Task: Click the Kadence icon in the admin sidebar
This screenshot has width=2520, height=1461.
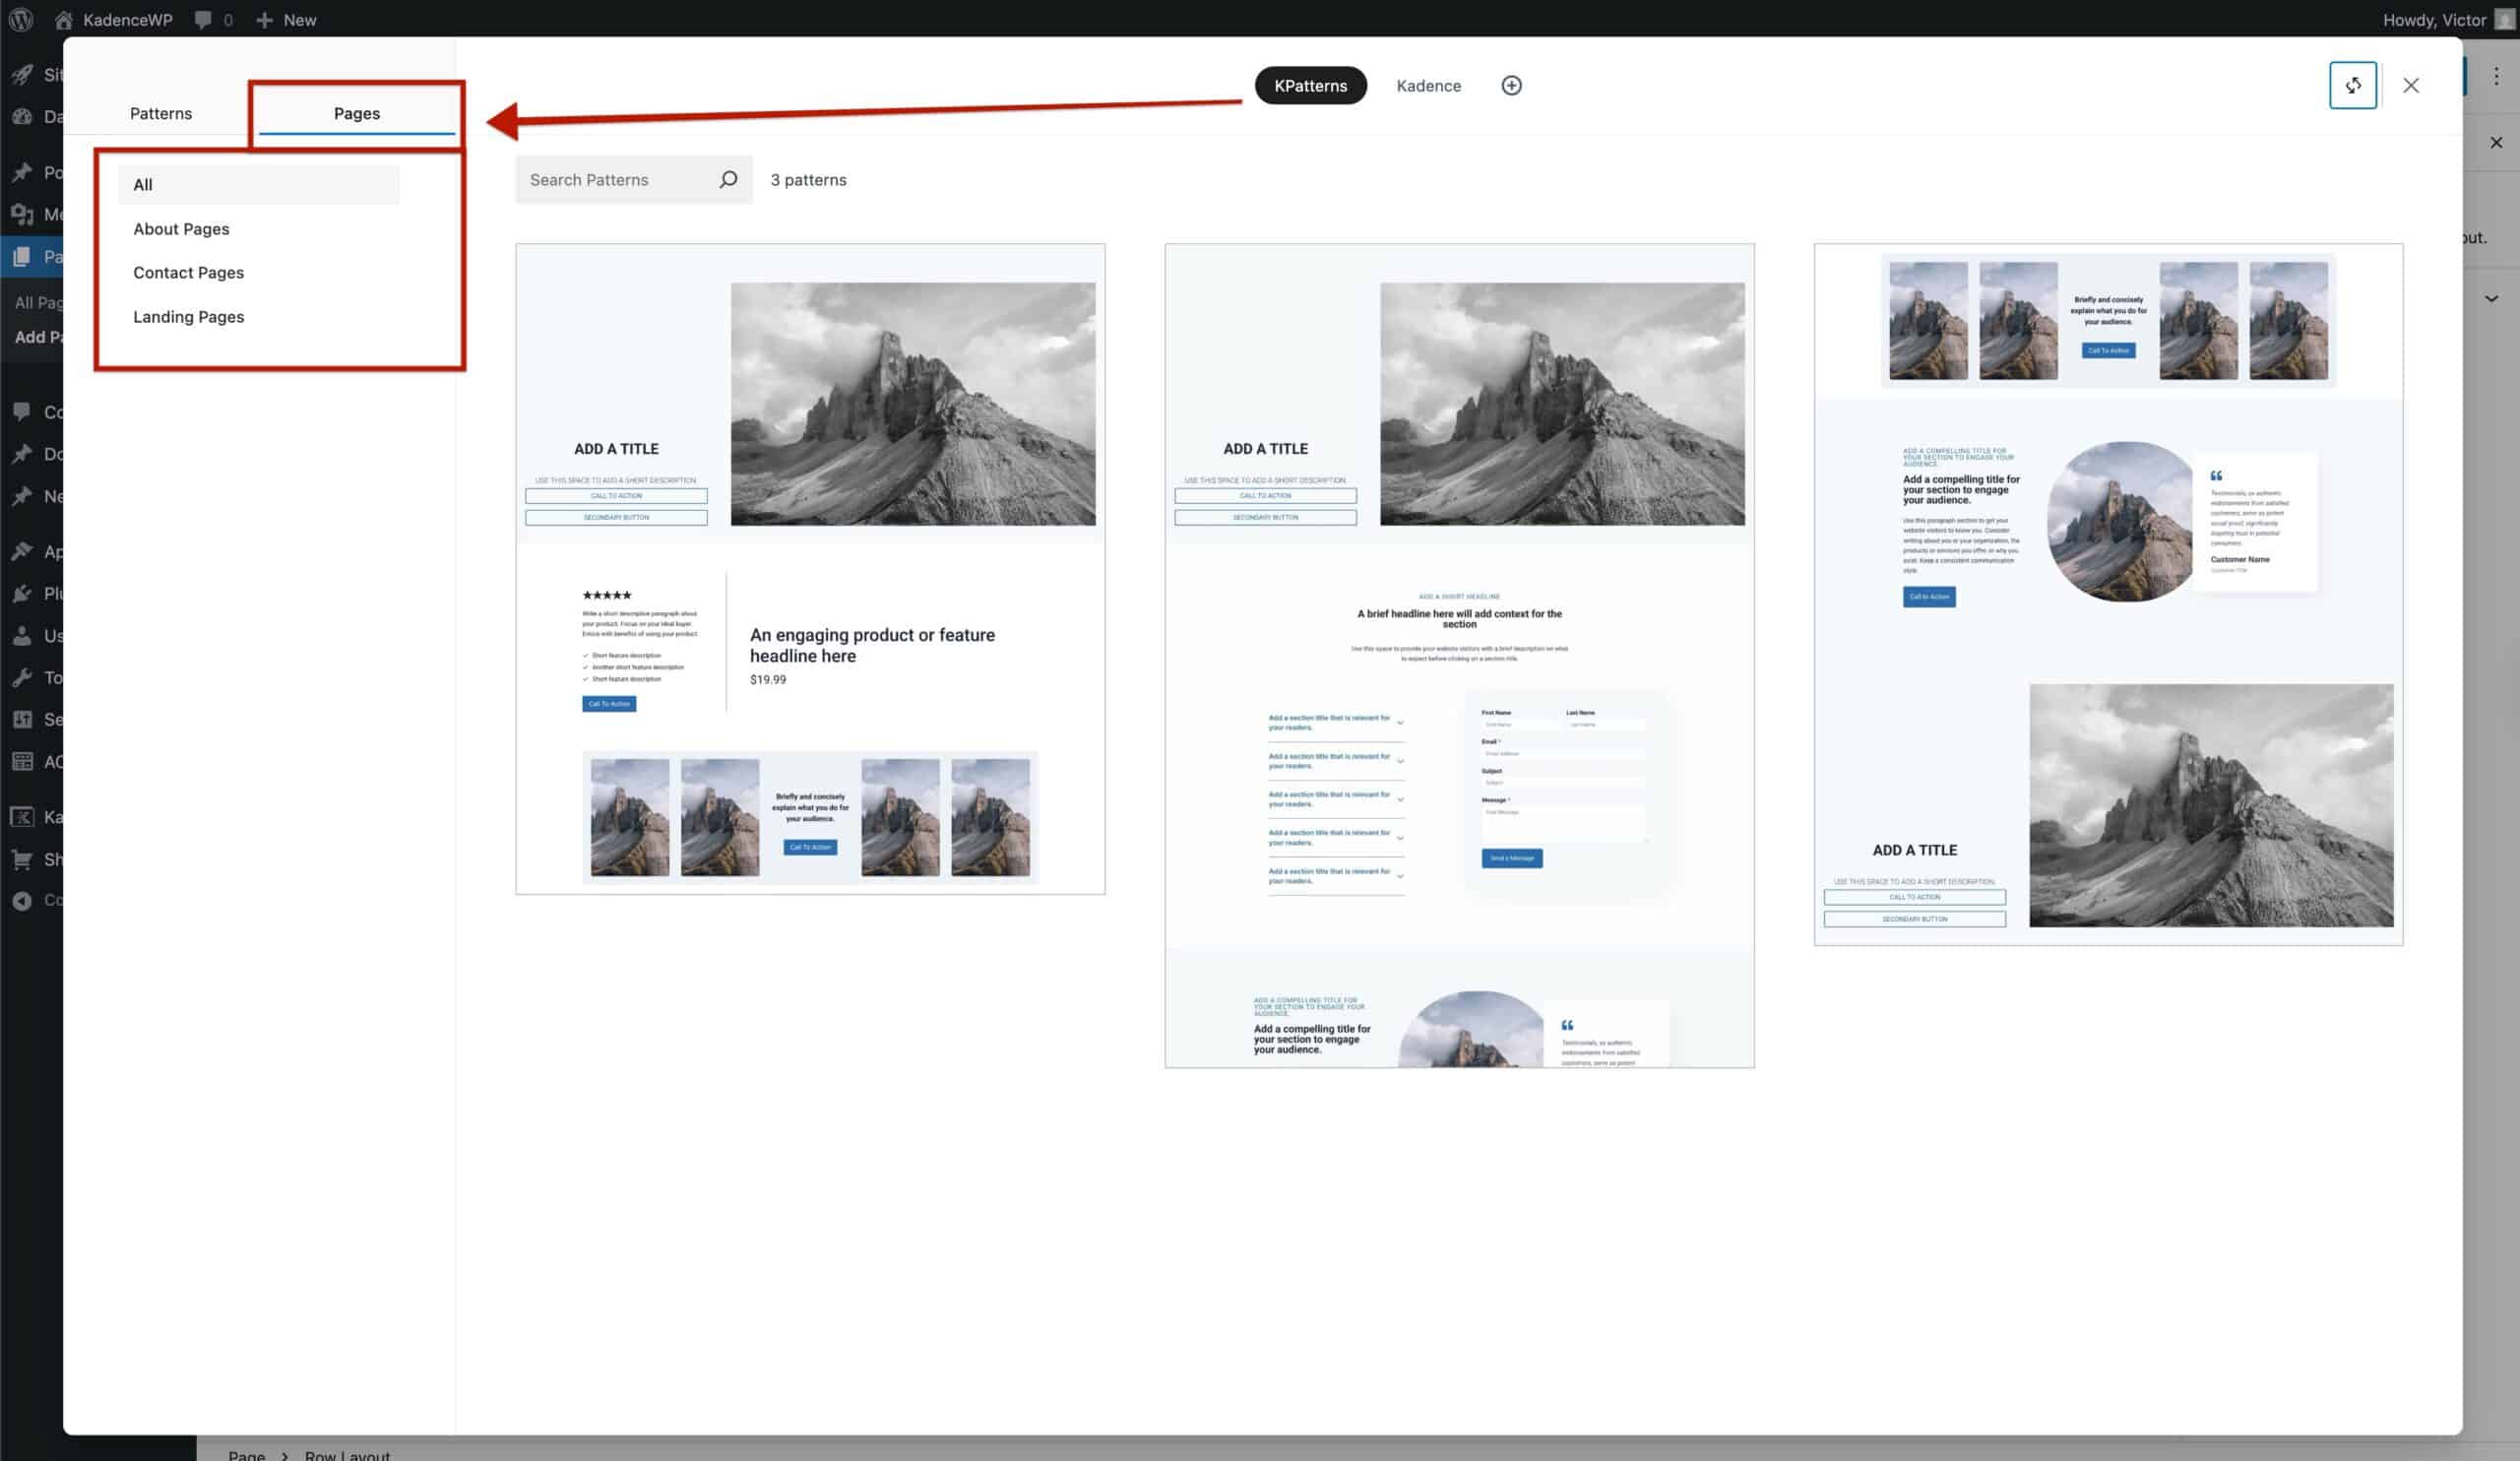Action: click(x=22, y=816)
